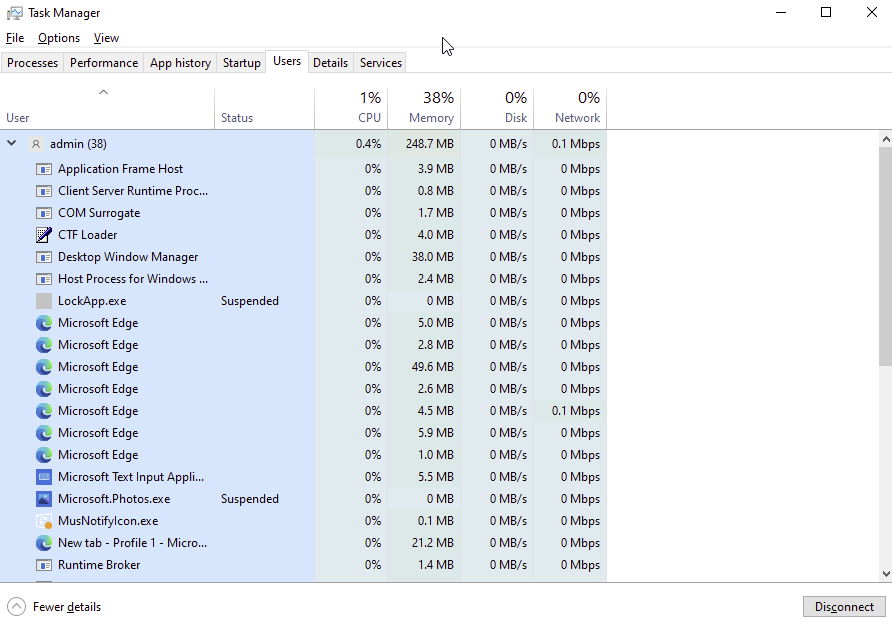Sort by the Network column header
The width and height of the screenshot is (892, 627).
click(x=570, y=108)
